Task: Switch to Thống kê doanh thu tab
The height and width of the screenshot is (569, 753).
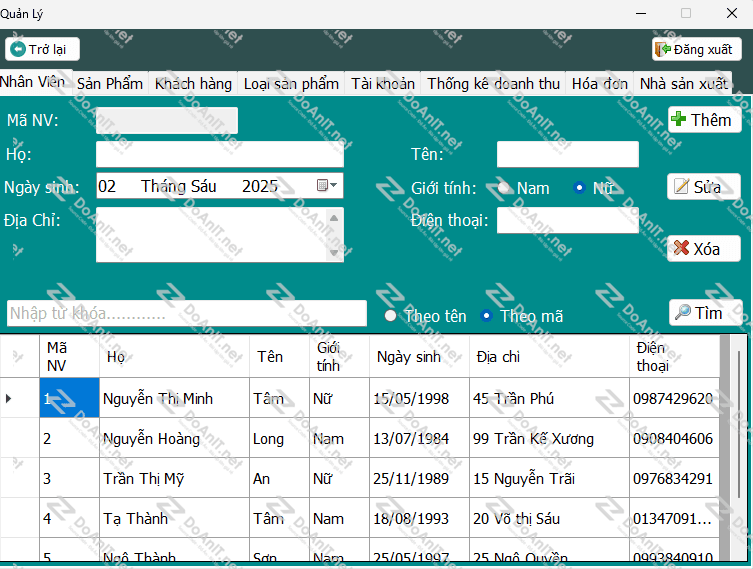Action: (x=493, y=84)
